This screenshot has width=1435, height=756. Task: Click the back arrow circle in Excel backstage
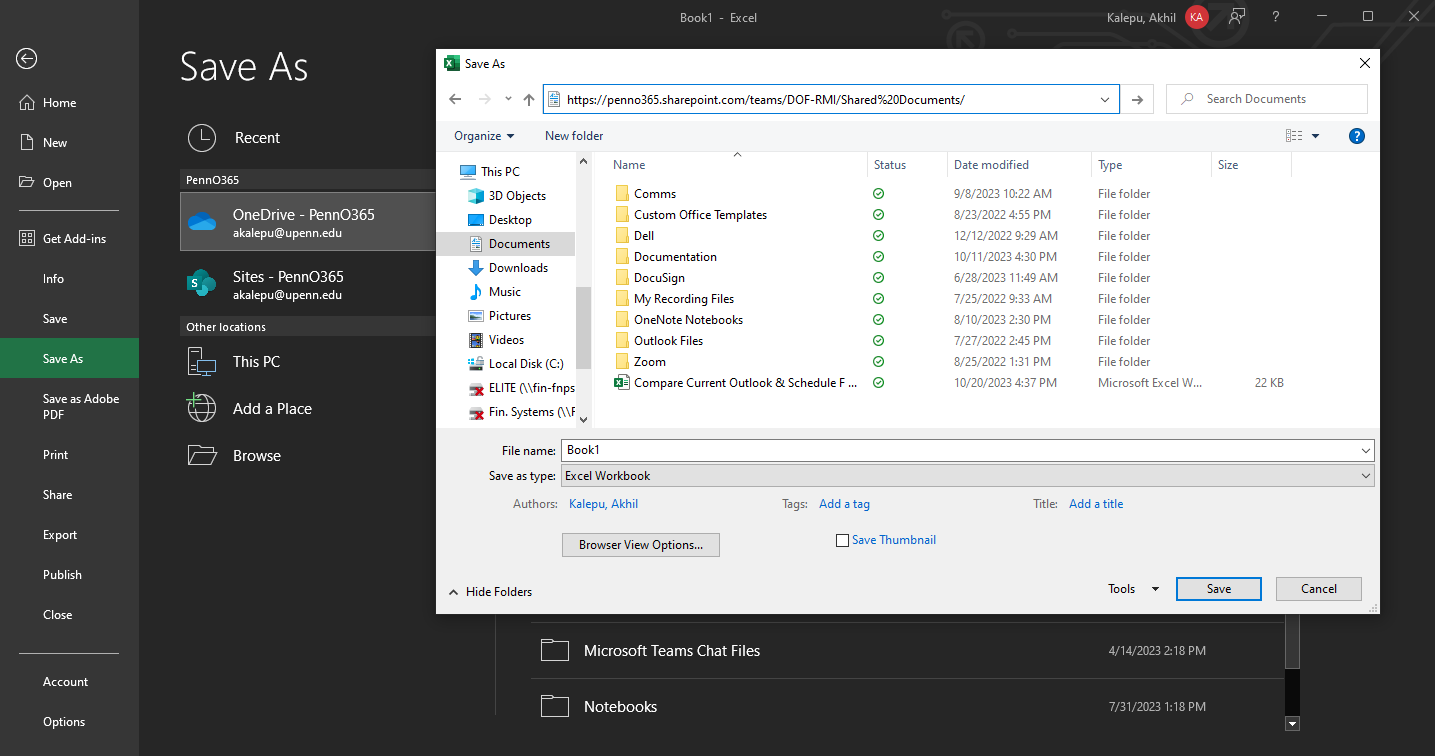[x=27, y=59]
